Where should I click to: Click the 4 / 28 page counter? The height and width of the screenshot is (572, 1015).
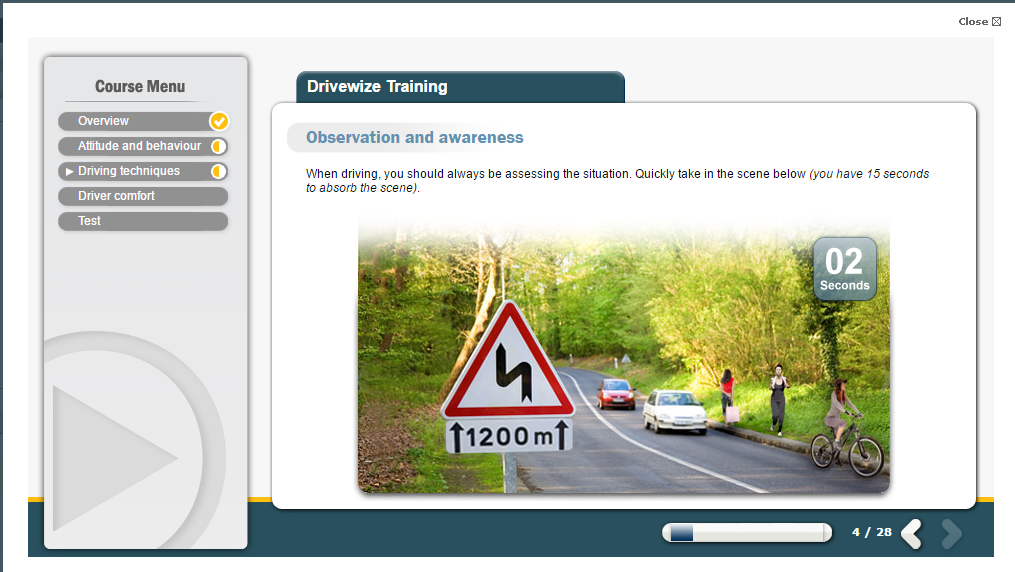871,532
